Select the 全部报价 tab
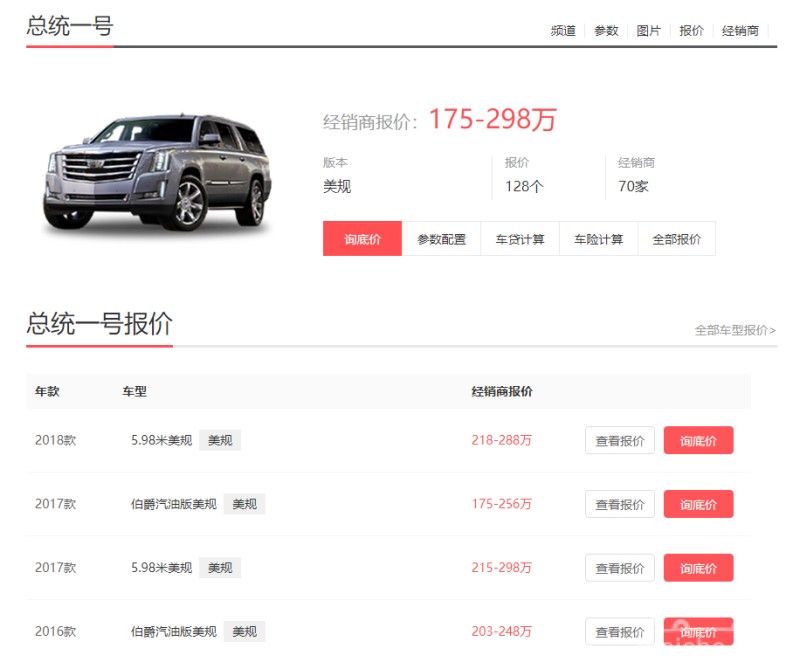This screenshot has width=800, height=669. click(676, 239)
